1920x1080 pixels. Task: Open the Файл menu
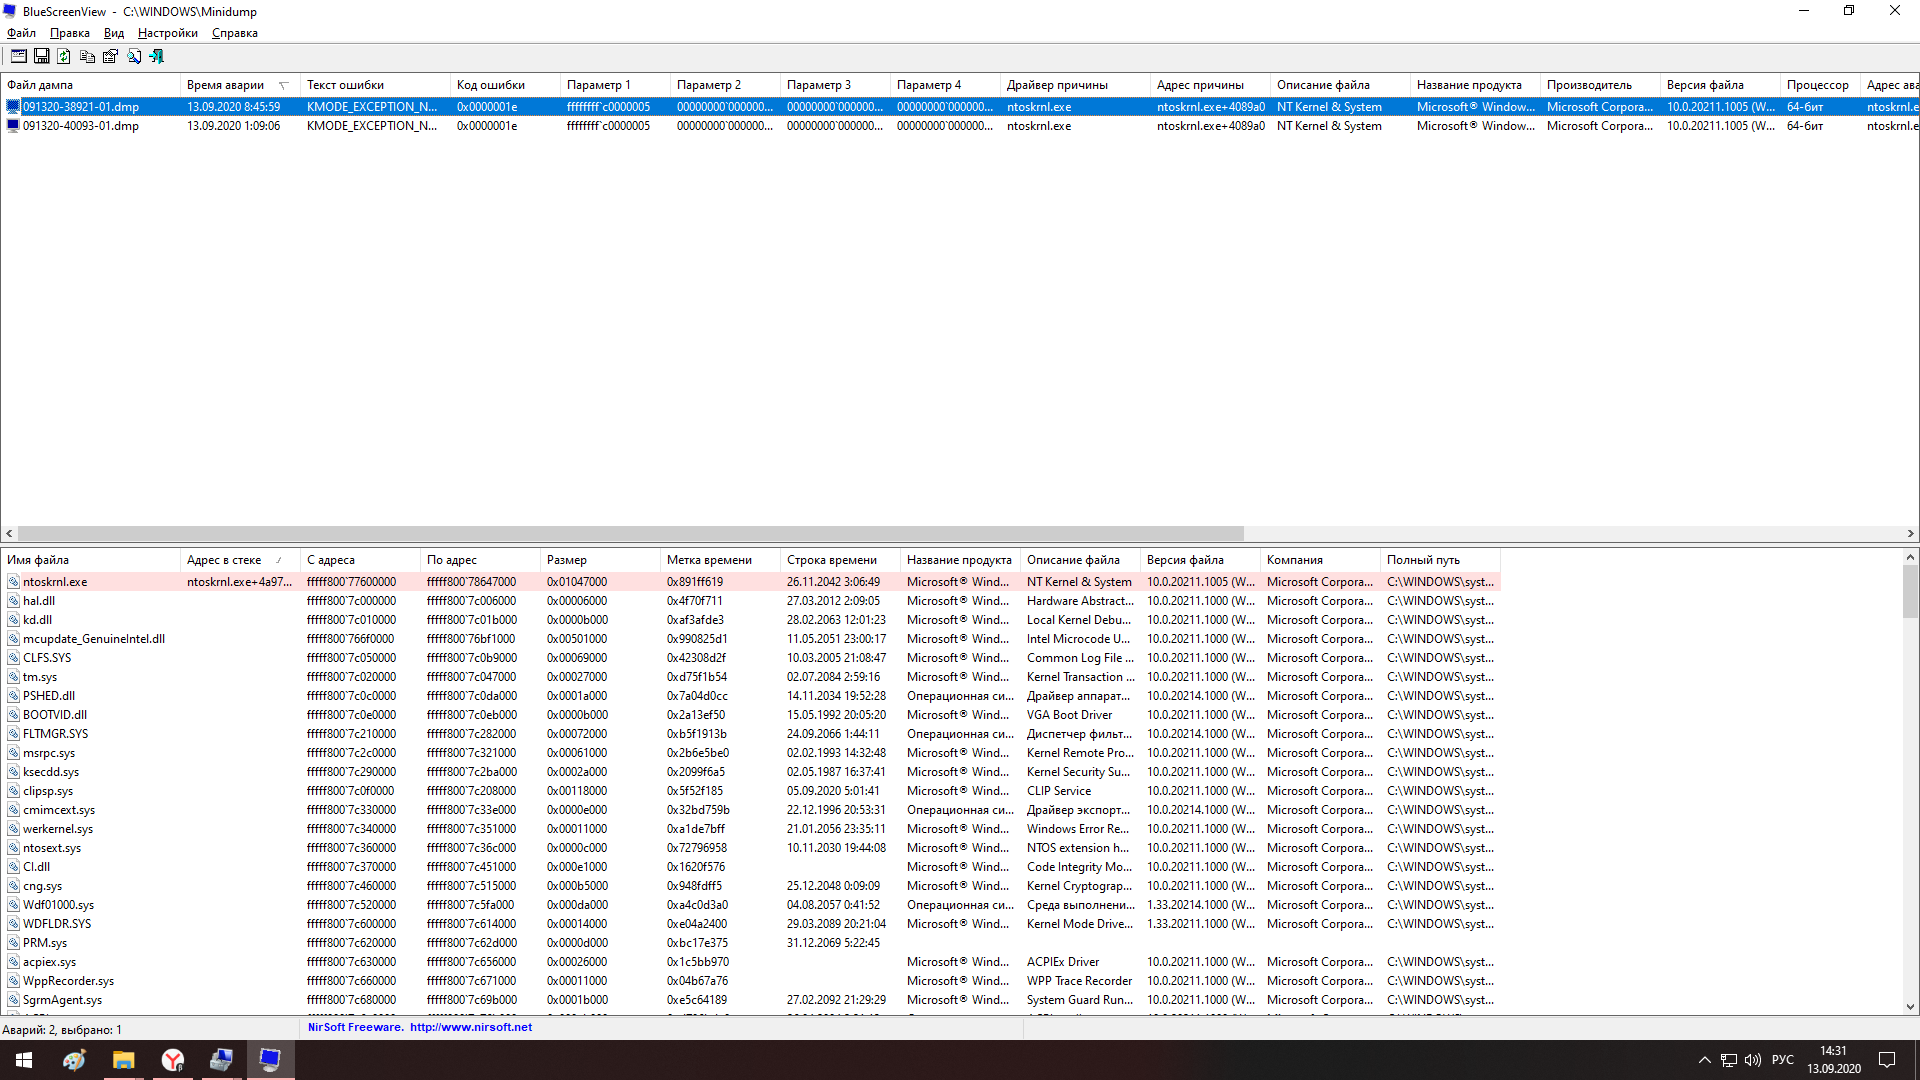[x=21, y=33]
